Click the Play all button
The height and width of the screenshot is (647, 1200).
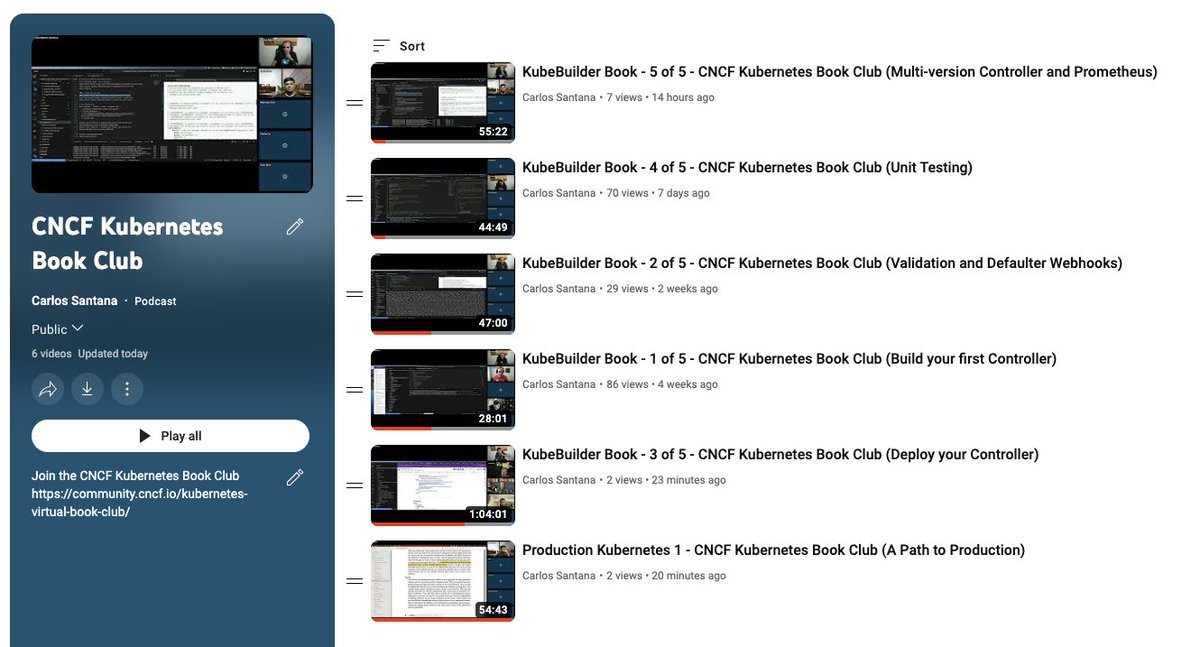(170, 436)
